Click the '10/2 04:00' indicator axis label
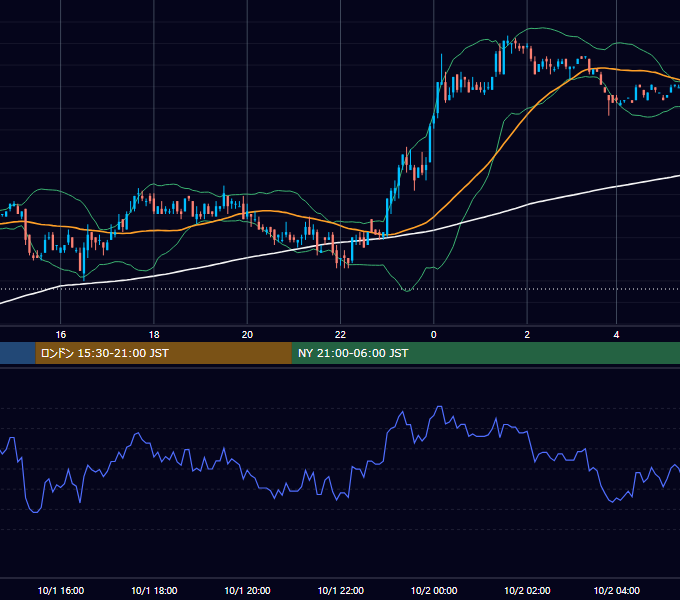Viewport: 680px width, 600px height. point(616,590)
